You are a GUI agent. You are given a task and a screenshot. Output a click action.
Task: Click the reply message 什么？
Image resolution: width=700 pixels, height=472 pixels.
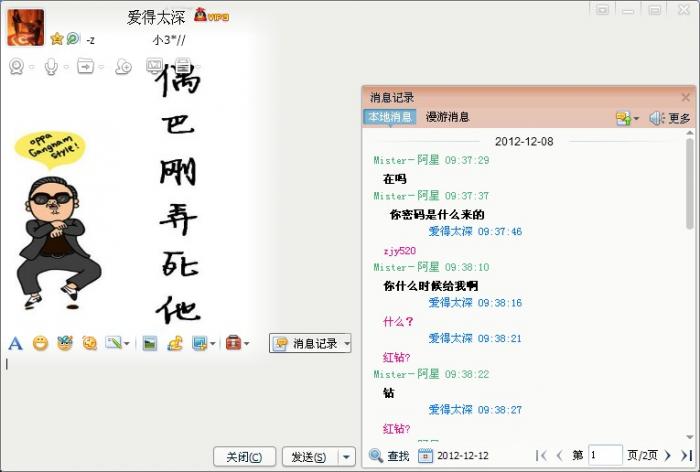(x=398, y=322)
